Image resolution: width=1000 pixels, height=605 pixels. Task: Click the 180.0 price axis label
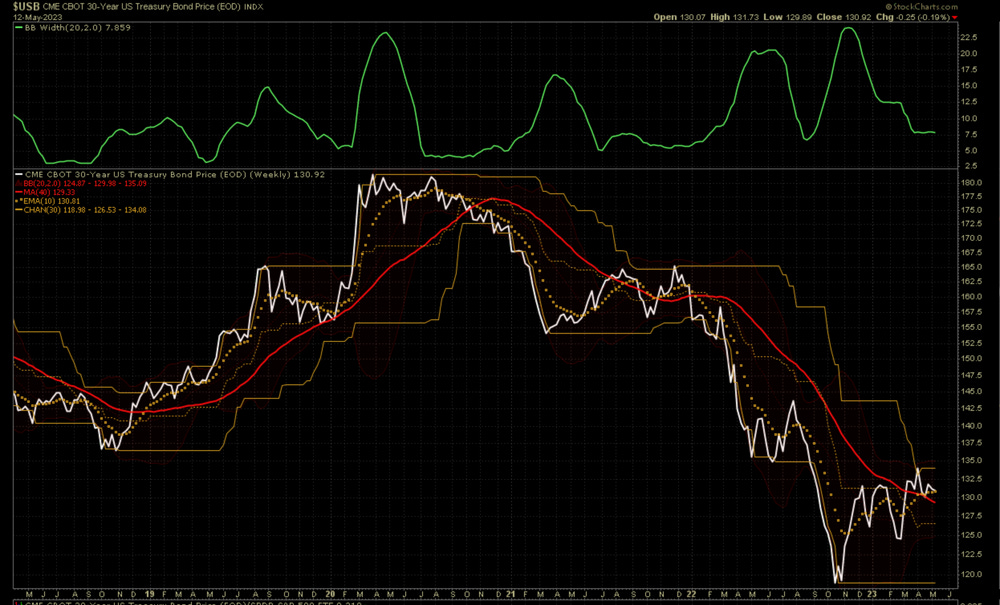tap(972, 183)
